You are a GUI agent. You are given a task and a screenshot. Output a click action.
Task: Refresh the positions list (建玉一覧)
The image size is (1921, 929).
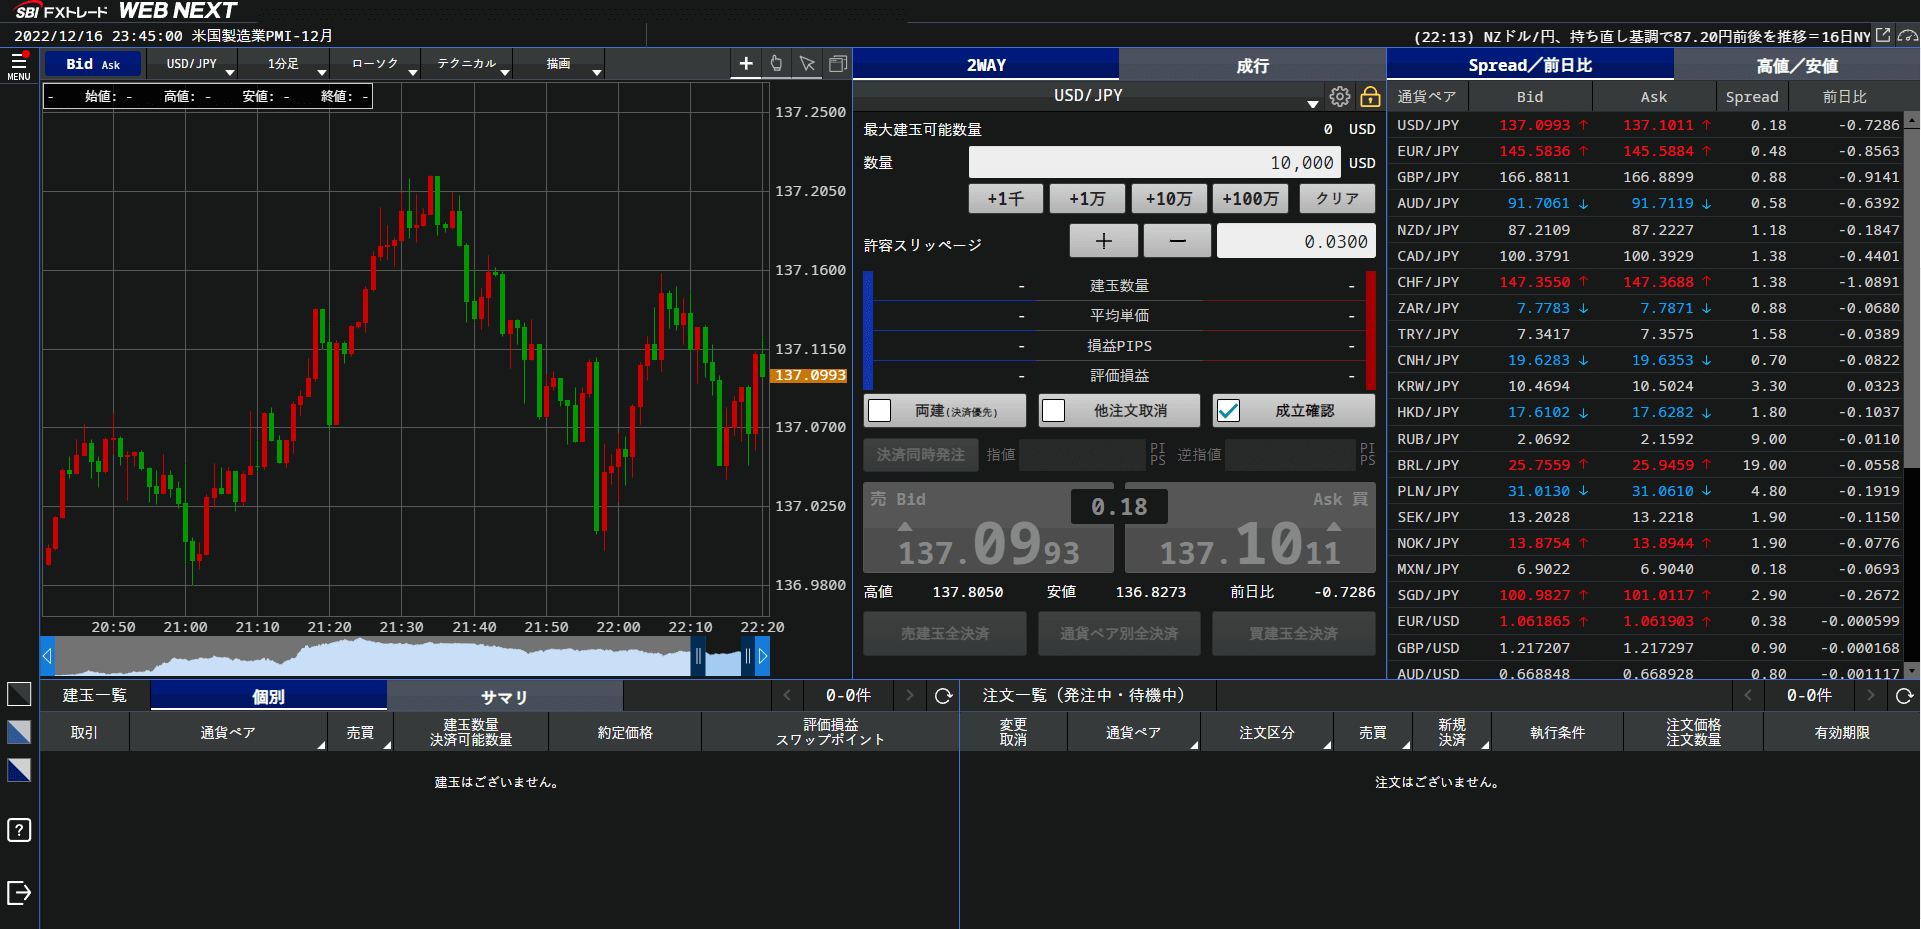point(943,696)
